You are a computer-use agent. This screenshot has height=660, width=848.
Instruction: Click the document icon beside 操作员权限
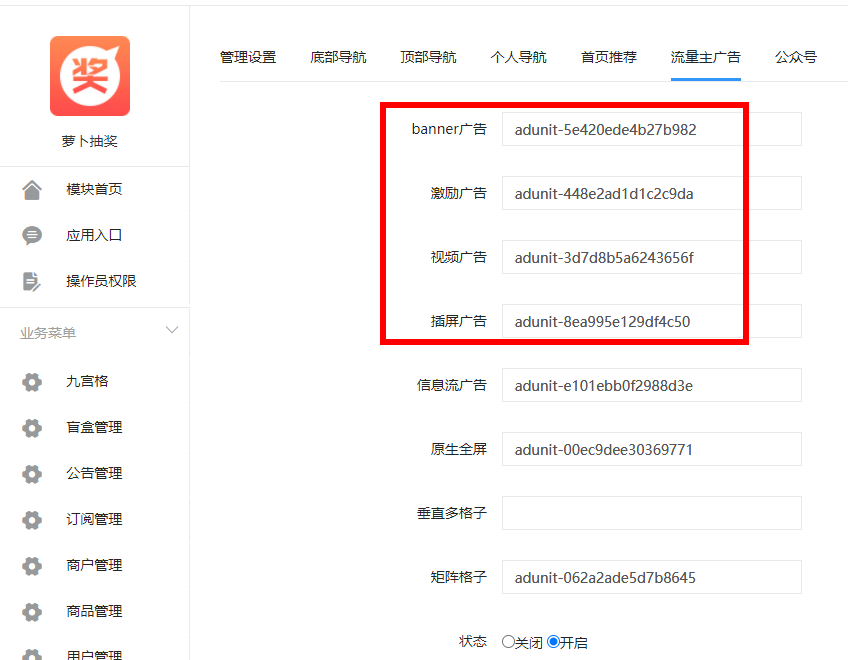[32, 282]
